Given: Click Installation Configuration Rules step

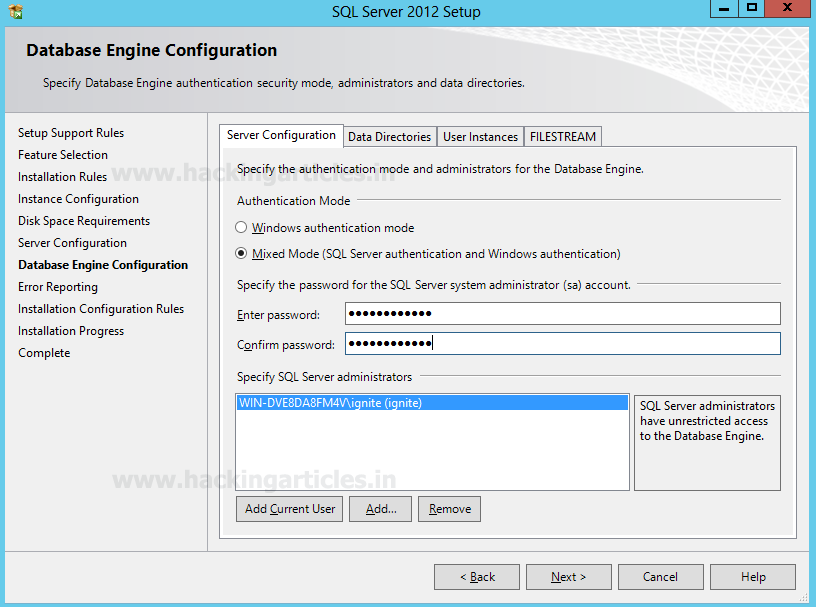Looking at the screenshot, I should 101,309.
